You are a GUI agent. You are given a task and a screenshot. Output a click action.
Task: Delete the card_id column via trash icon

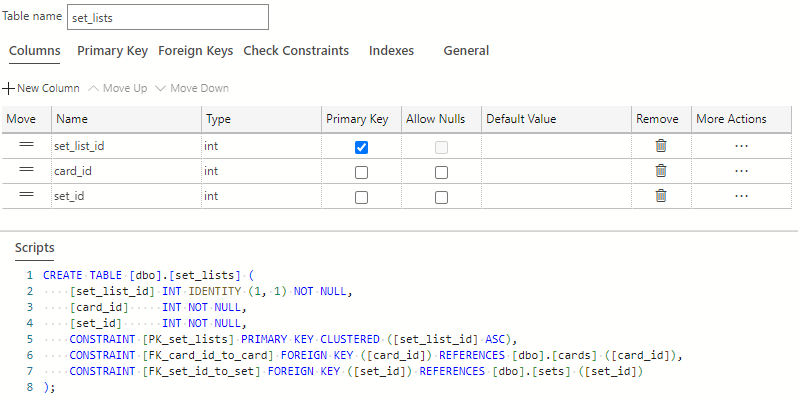point(661,171)
